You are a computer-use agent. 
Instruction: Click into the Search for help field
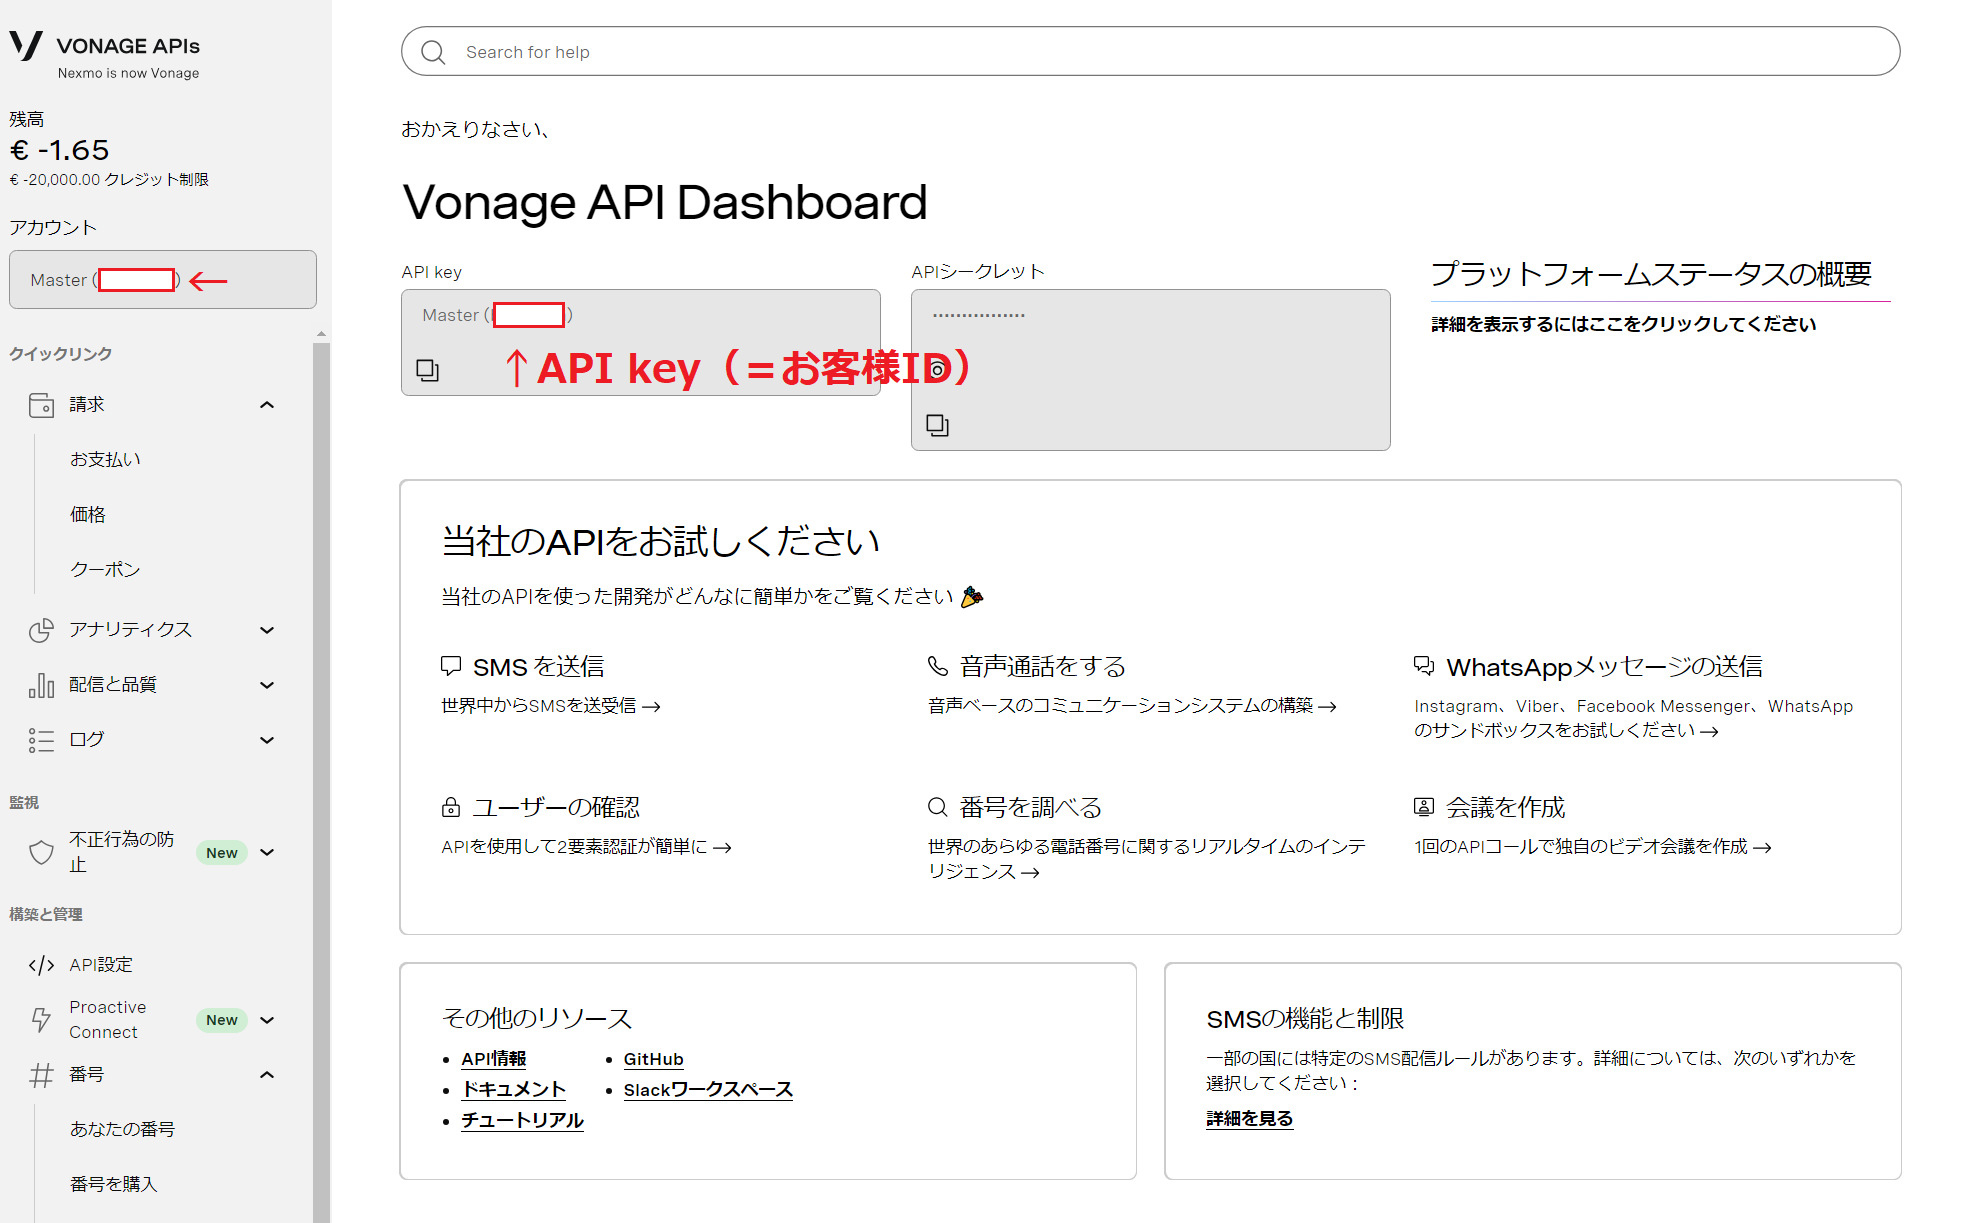pos(1150,51)
